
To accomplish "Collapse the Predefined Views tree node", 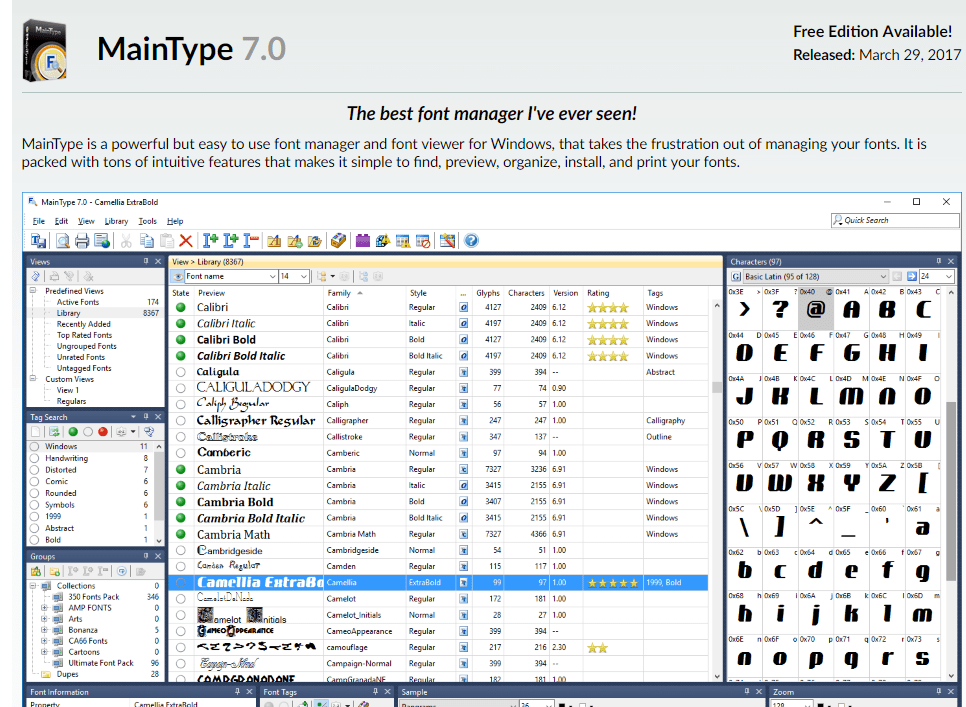I will [x=33, y=290].
